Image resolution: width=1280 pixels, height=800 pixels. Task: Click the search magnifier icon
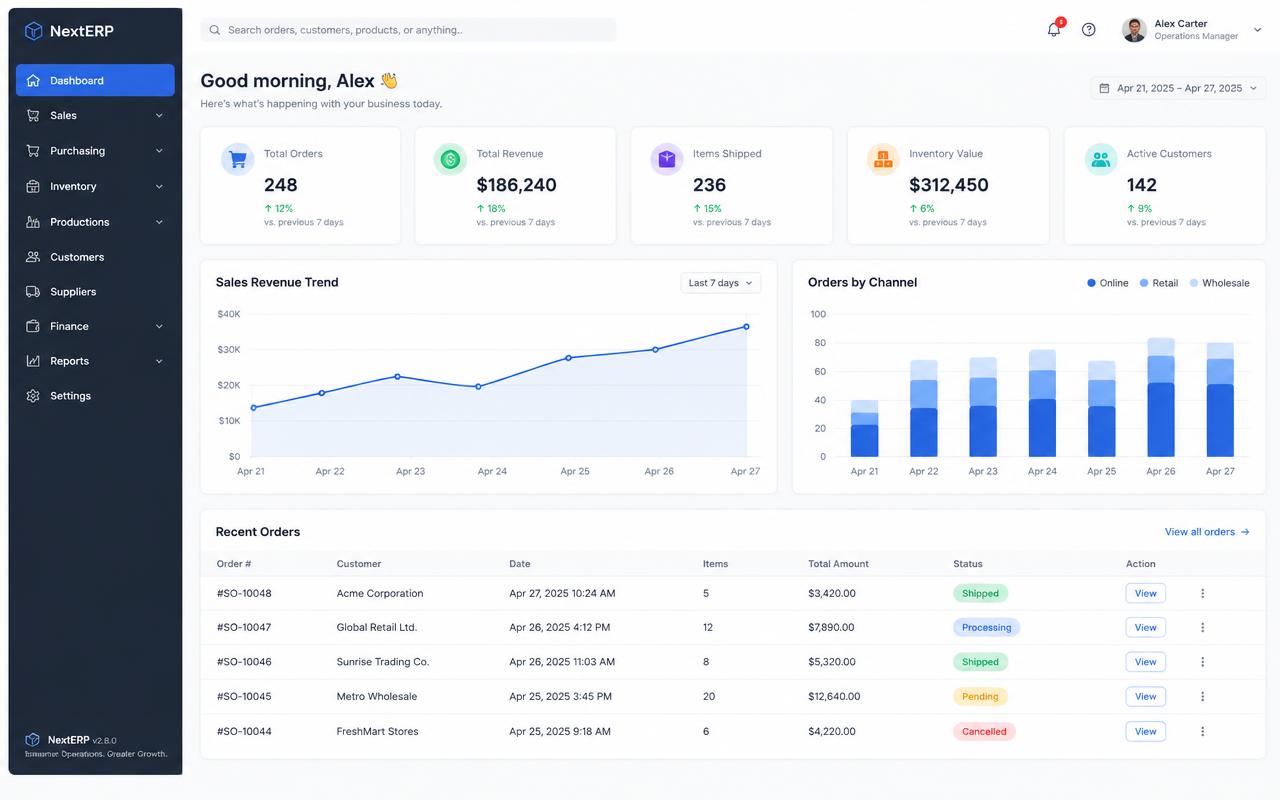(214, 30)
